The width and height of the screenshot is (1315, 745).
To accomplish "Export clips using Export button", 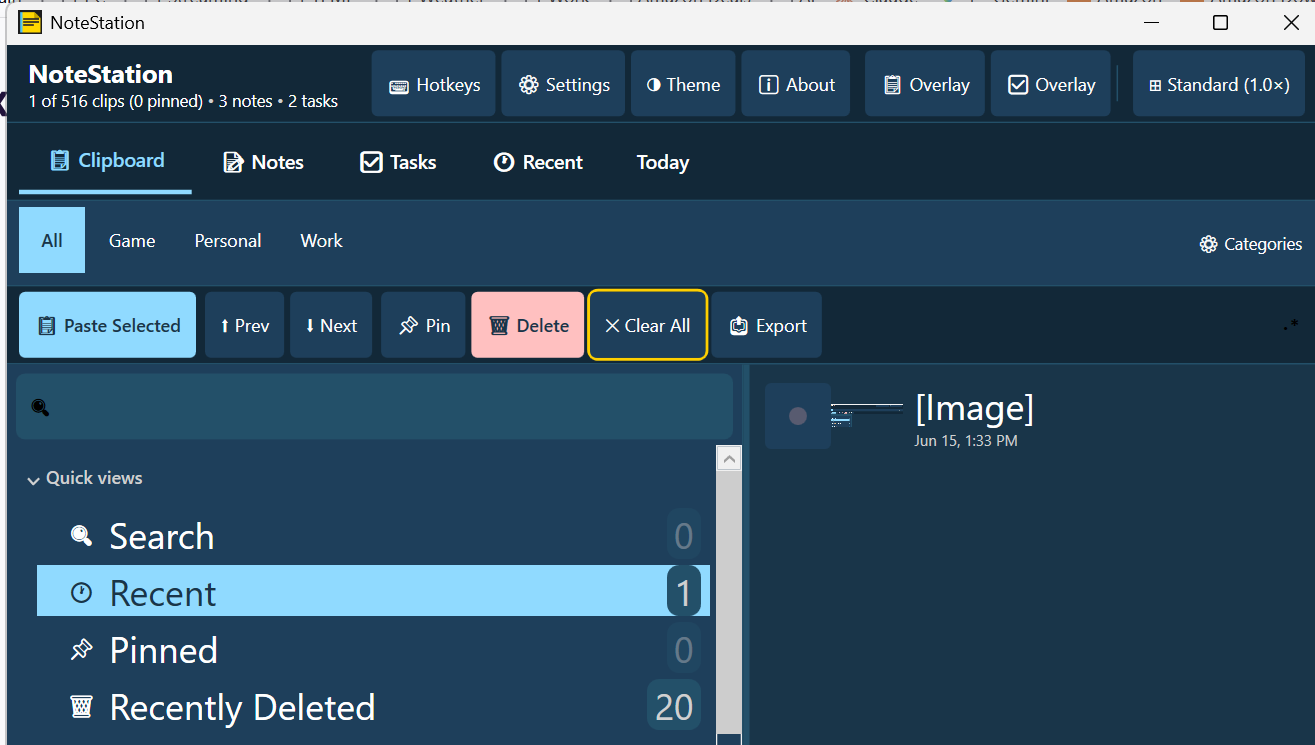I will [x=767, y=325].
